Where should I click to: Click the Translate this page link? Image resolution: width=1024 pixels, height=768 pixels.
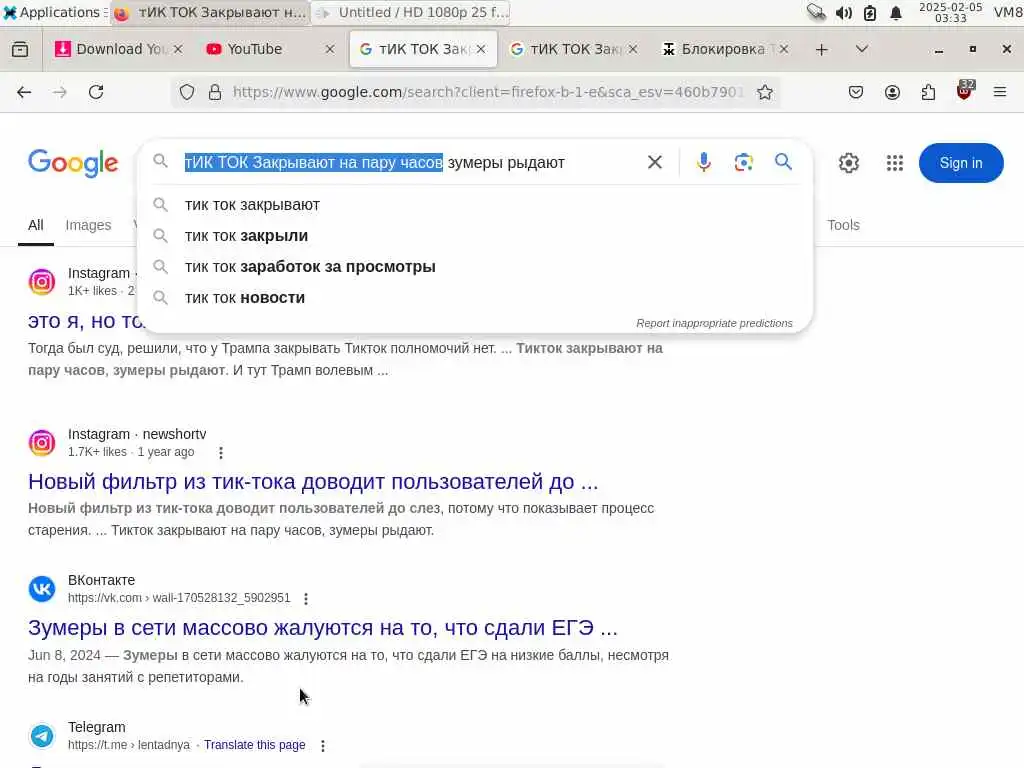[x=255, y=744]
